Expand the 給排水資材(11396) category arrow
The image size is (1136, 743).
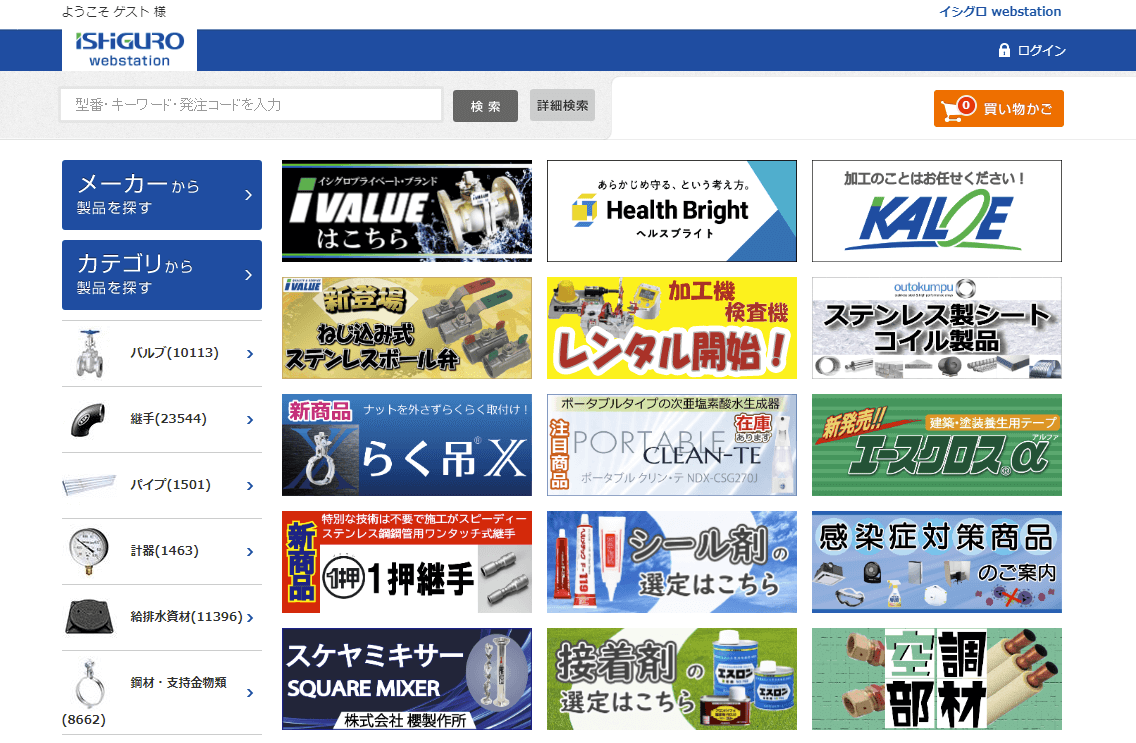click(x=250, y=618)
